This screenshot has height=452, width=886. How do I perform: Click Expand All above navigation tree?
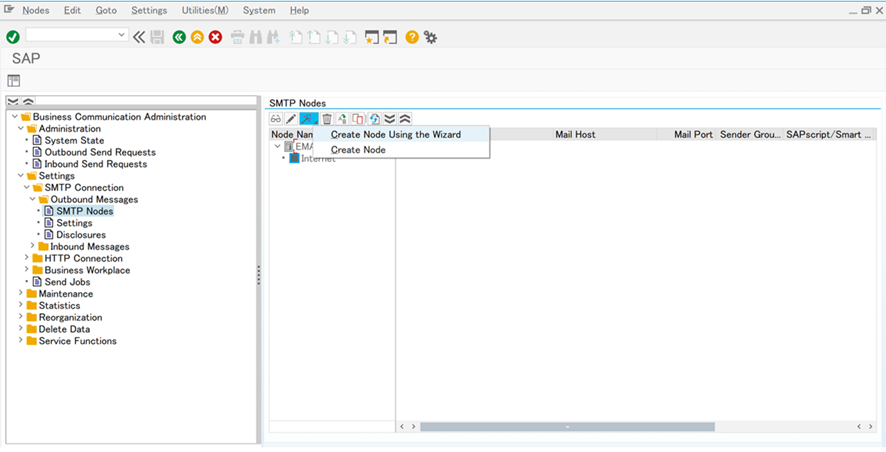[13, 101]
